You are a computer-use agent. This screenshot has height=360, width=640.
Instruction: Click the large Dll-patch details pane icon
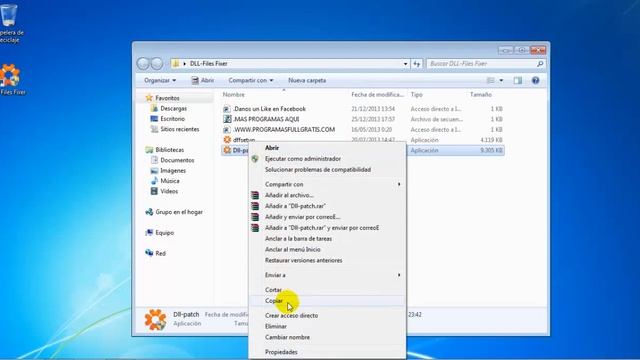coord(155,319)
